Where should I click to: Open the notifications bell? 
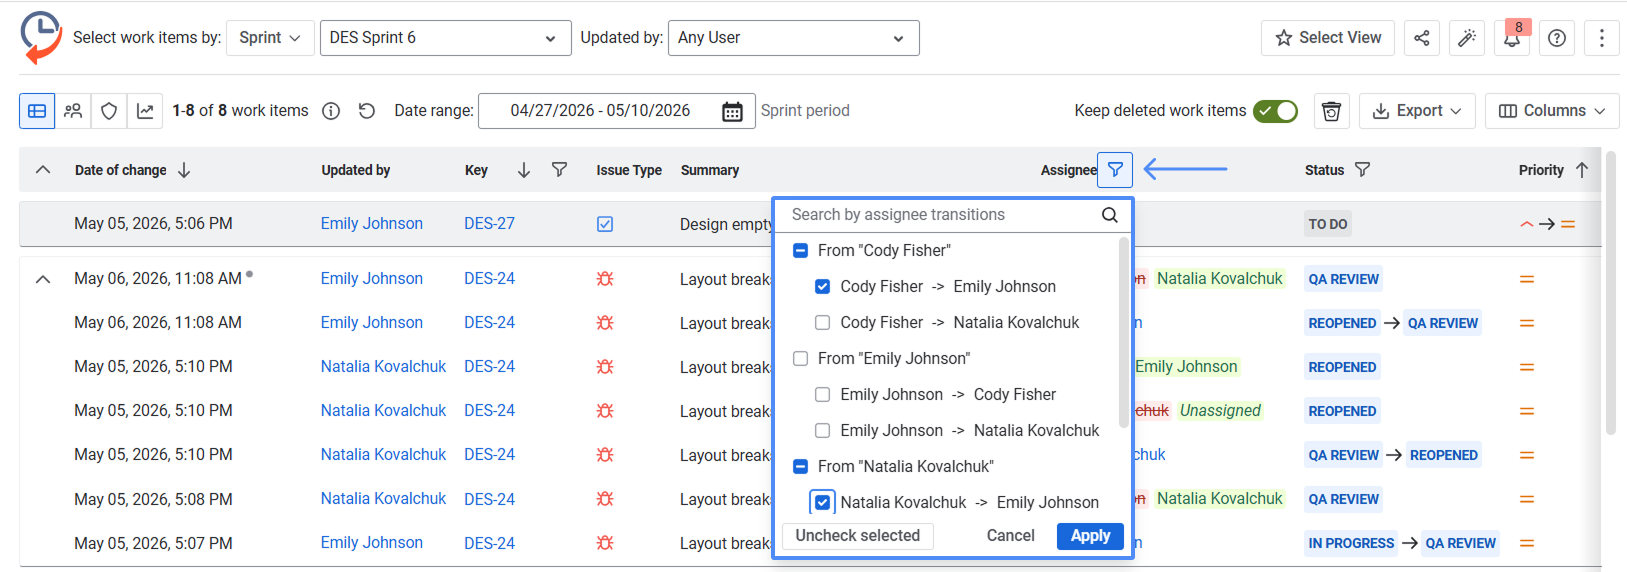[x=1512, y=38]
